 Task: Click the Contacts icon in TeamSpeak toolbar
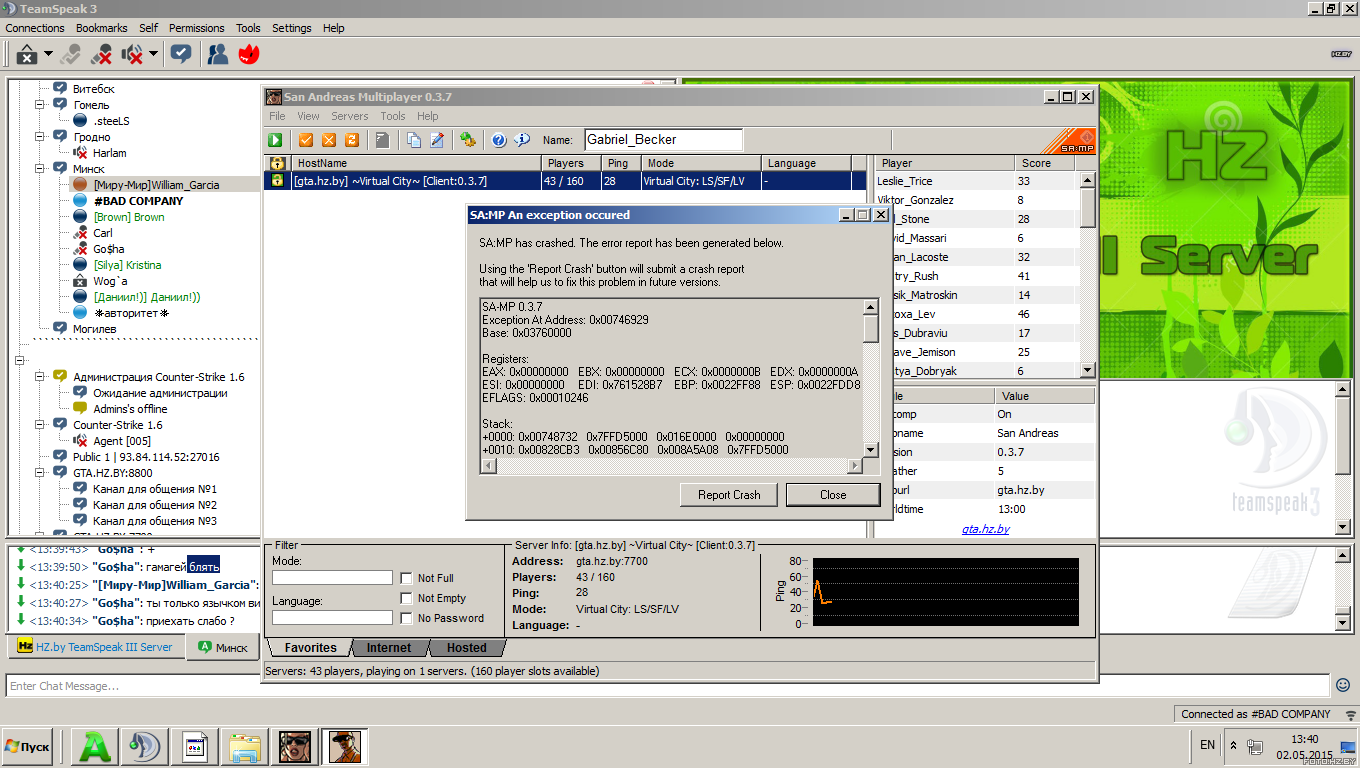pos(217,54)
